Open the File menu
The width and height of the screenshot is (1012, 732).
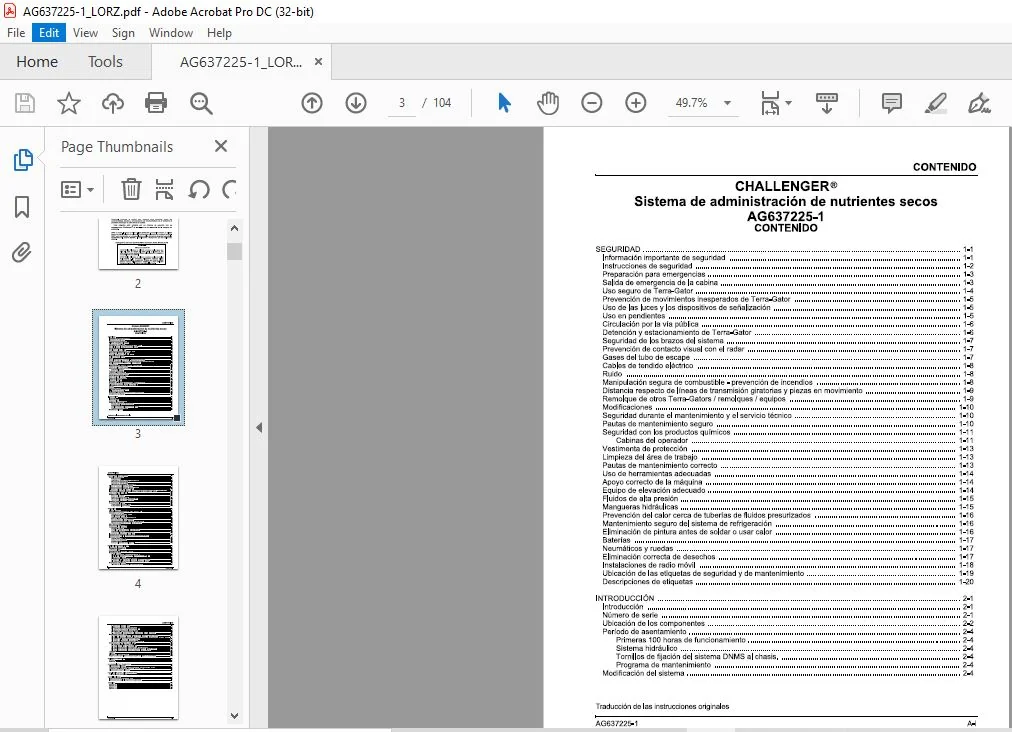pyautogui.click(x=16, y=33)
